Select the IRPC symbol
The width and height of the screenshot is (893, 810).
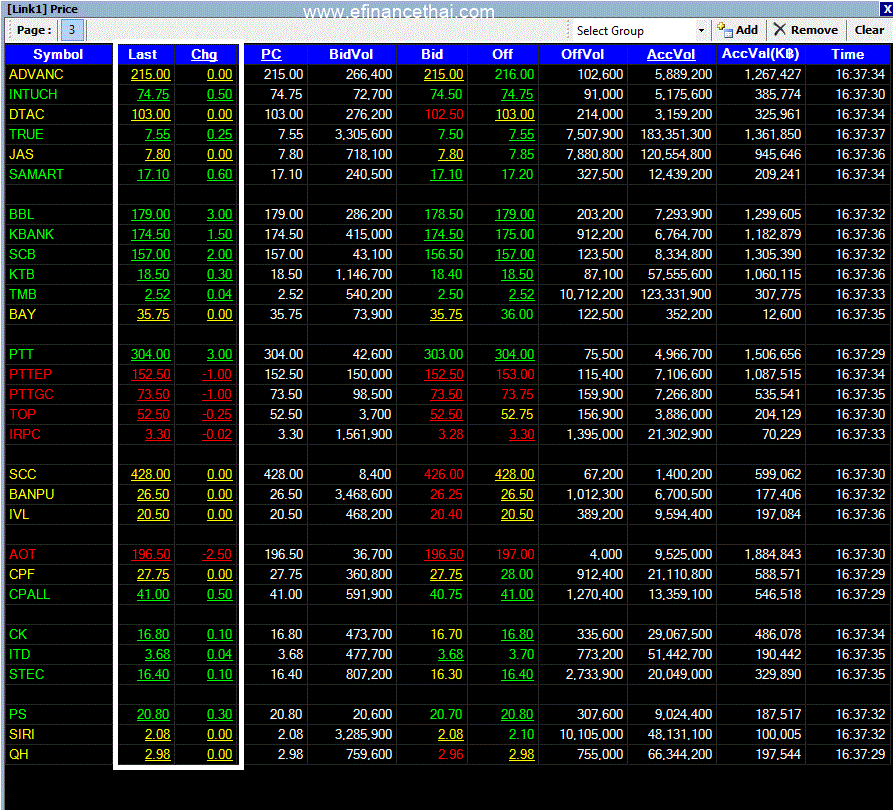click(x=24, y=434)
